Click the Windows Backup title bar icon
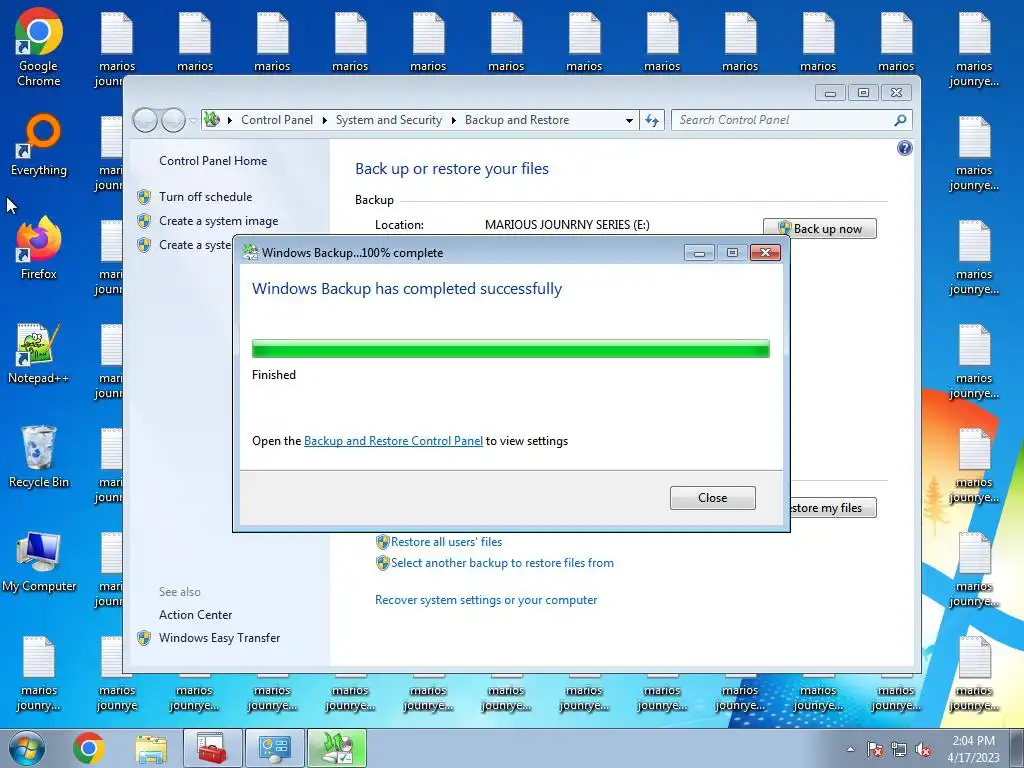The image size is (1024, 768). (249, 252)
